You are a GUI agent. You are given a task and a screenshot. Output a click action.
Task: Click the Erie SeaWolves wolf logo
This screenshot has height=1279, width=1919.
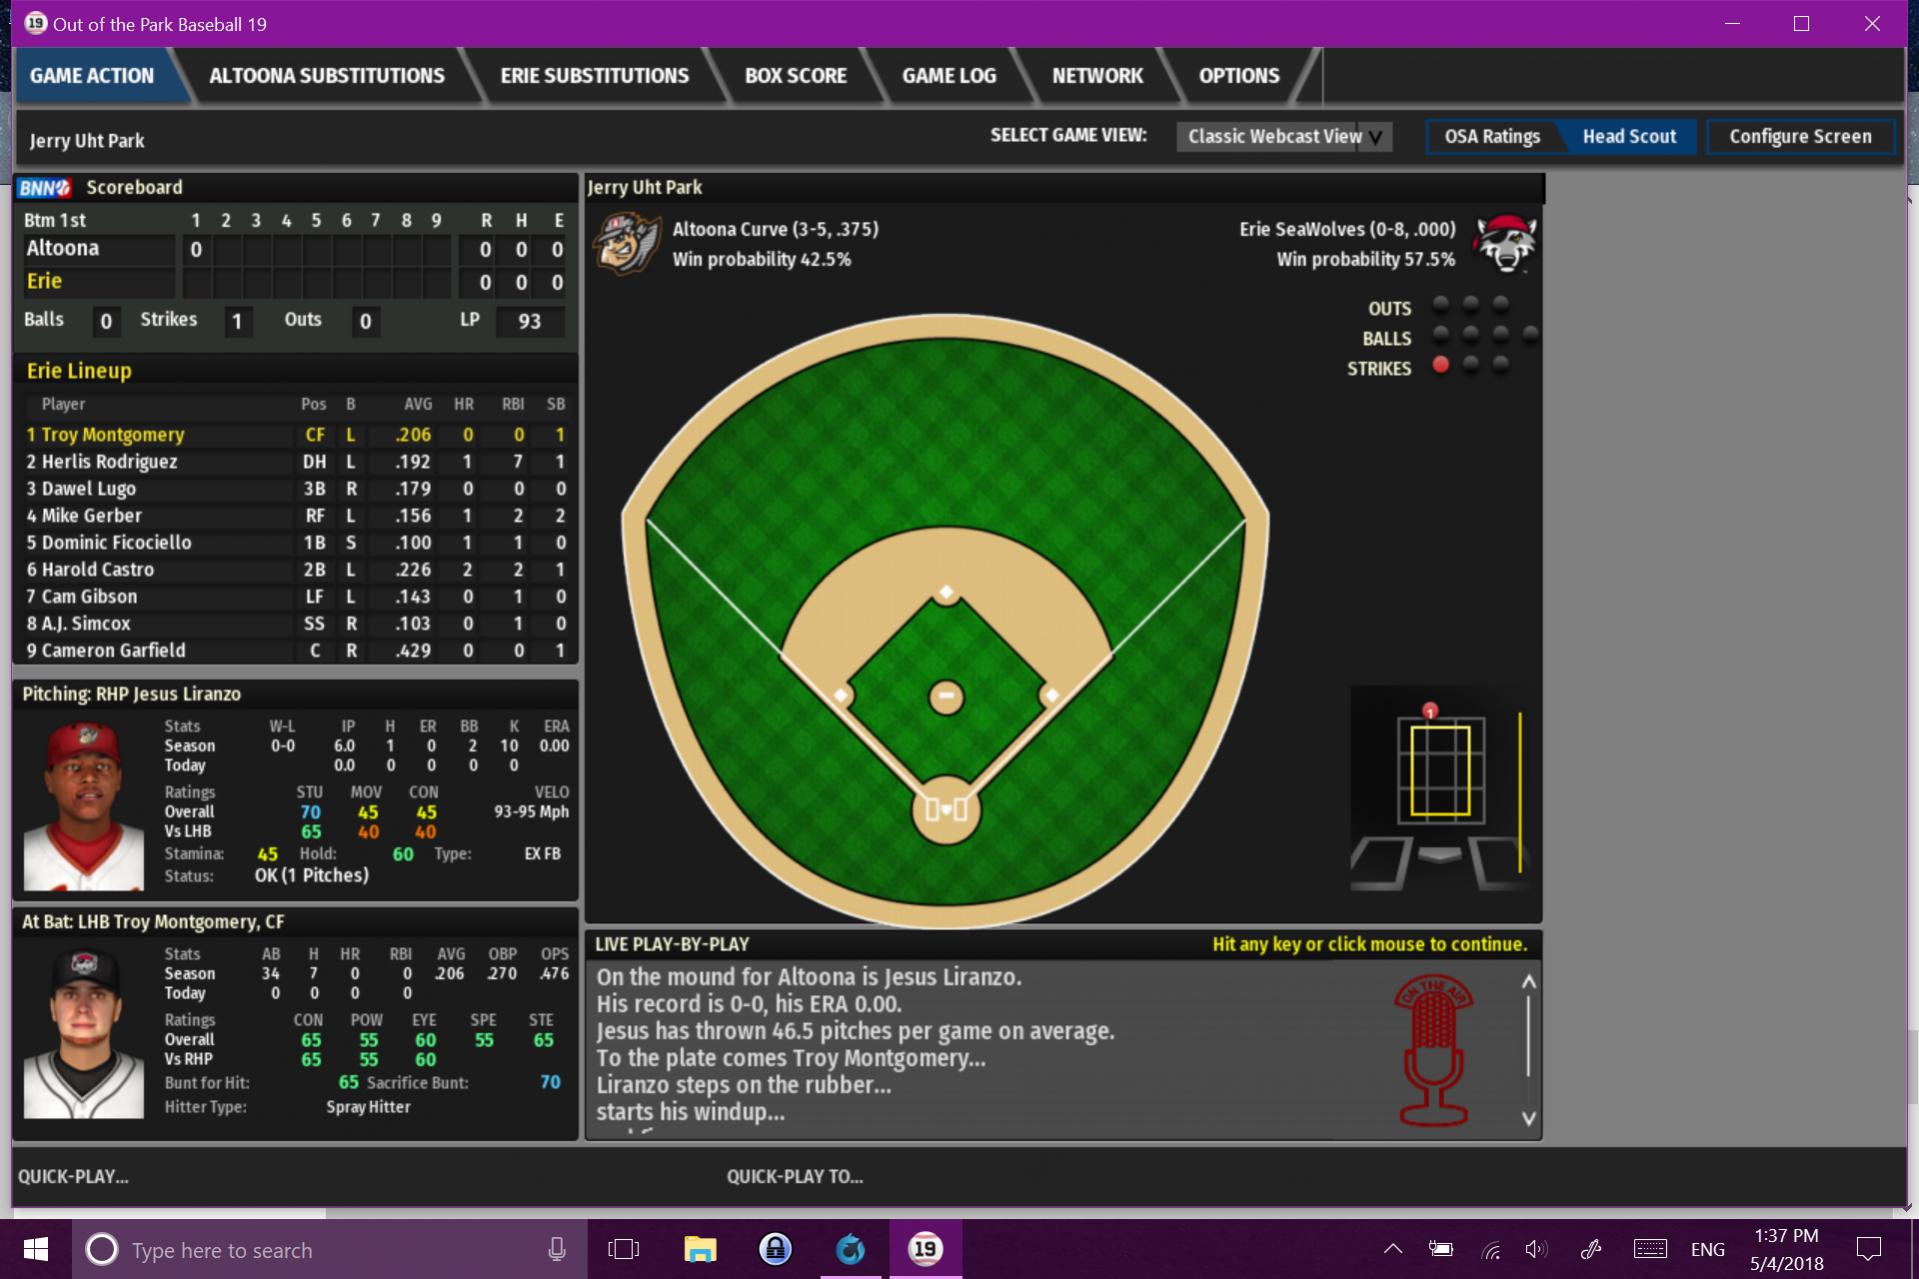pos(1505,243)
